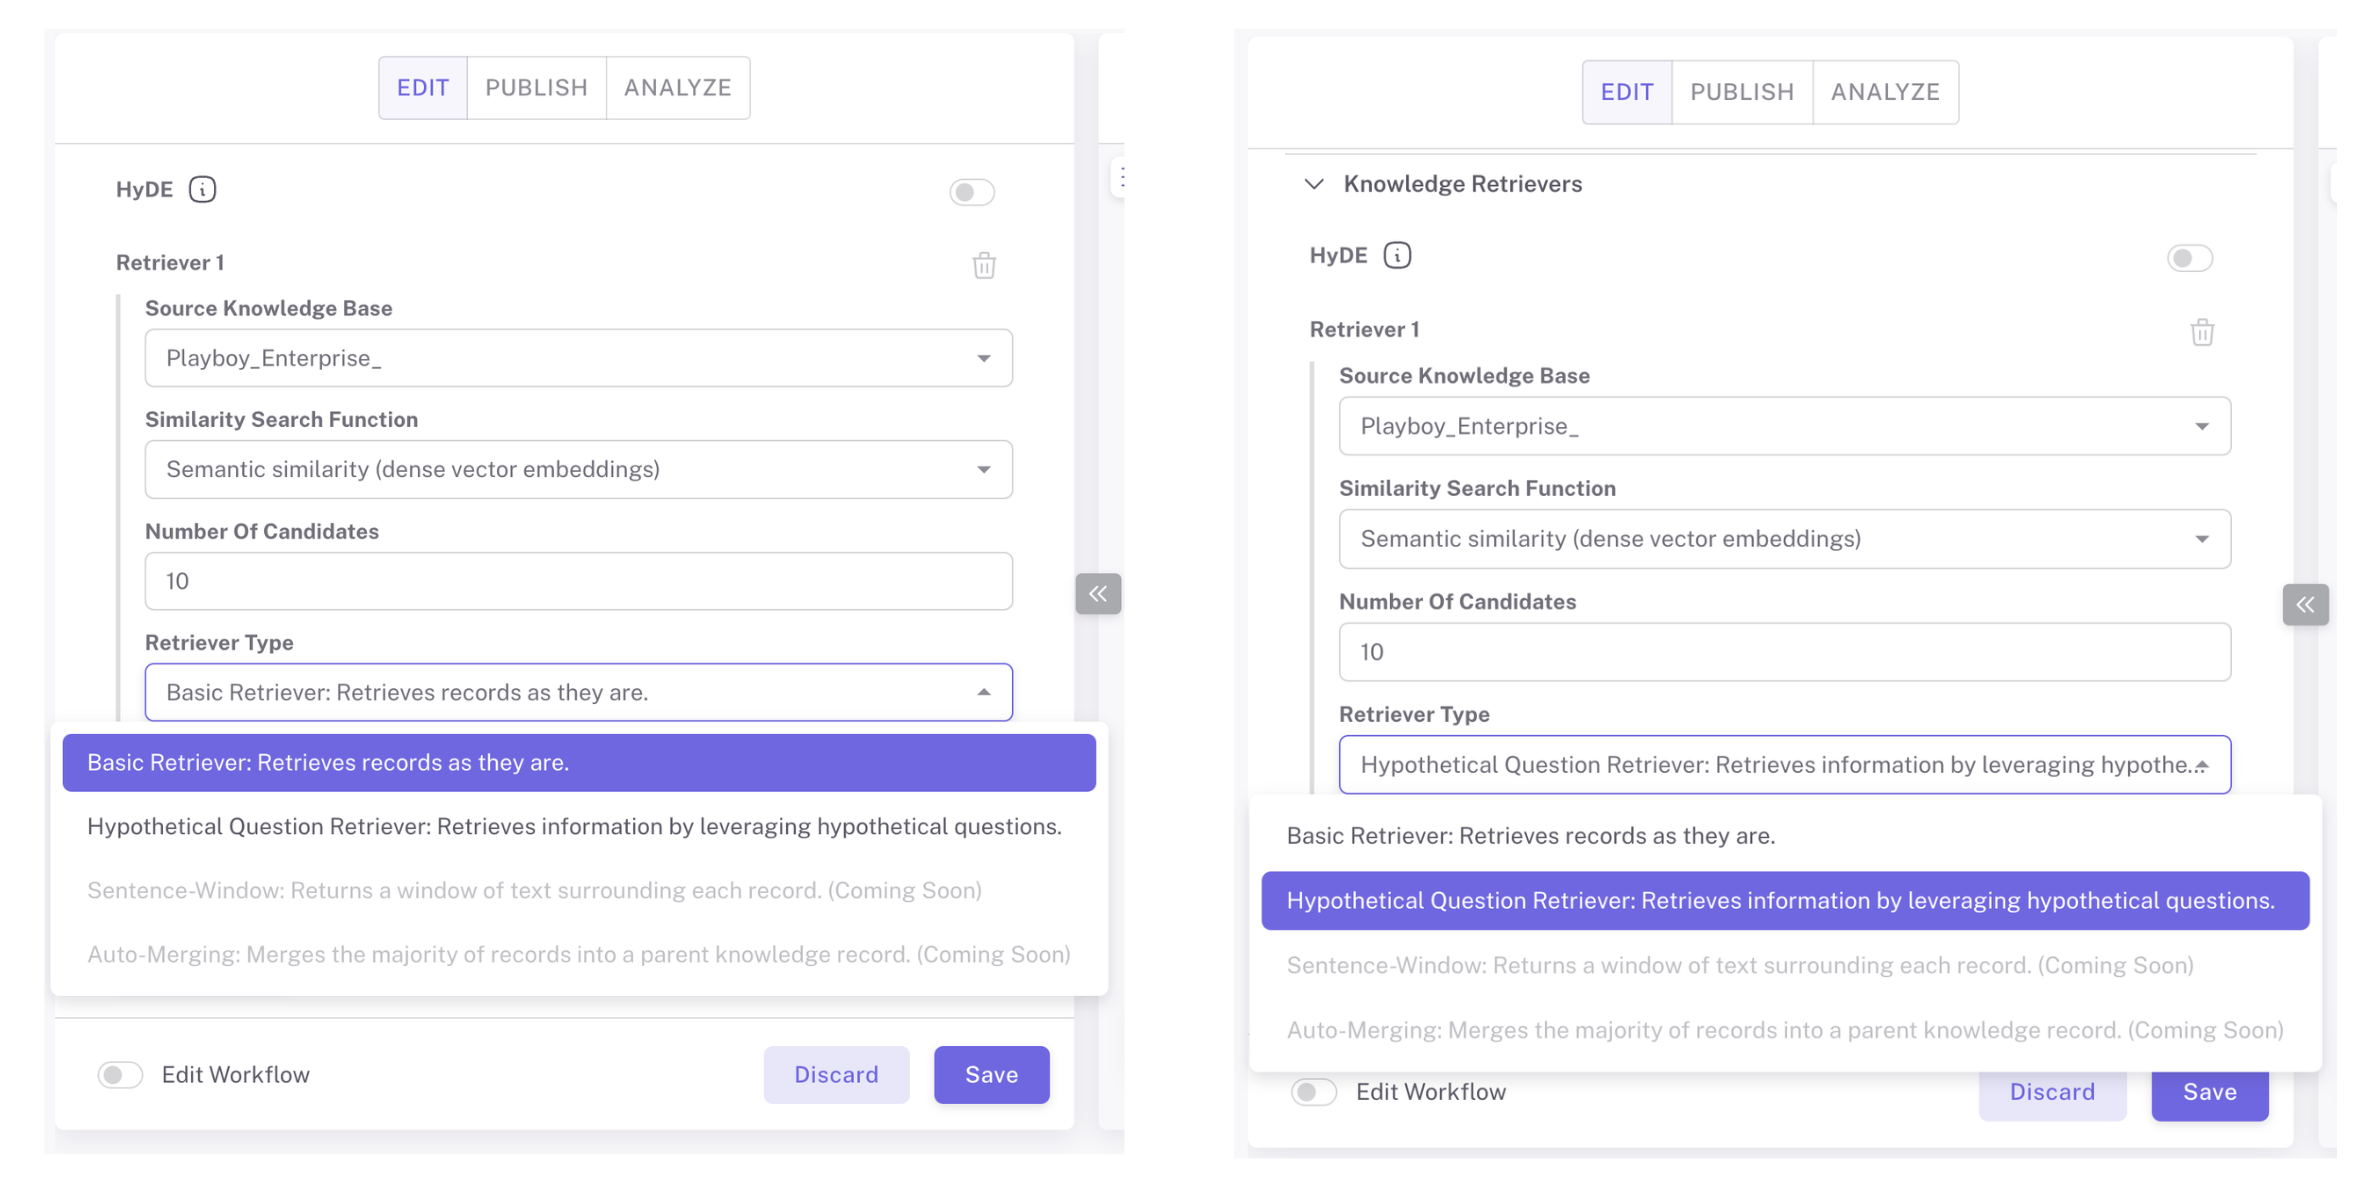2372x1182 pixels.
Task: Delete Retriever 1 in right panel
Action: (x=2202, y=332)
